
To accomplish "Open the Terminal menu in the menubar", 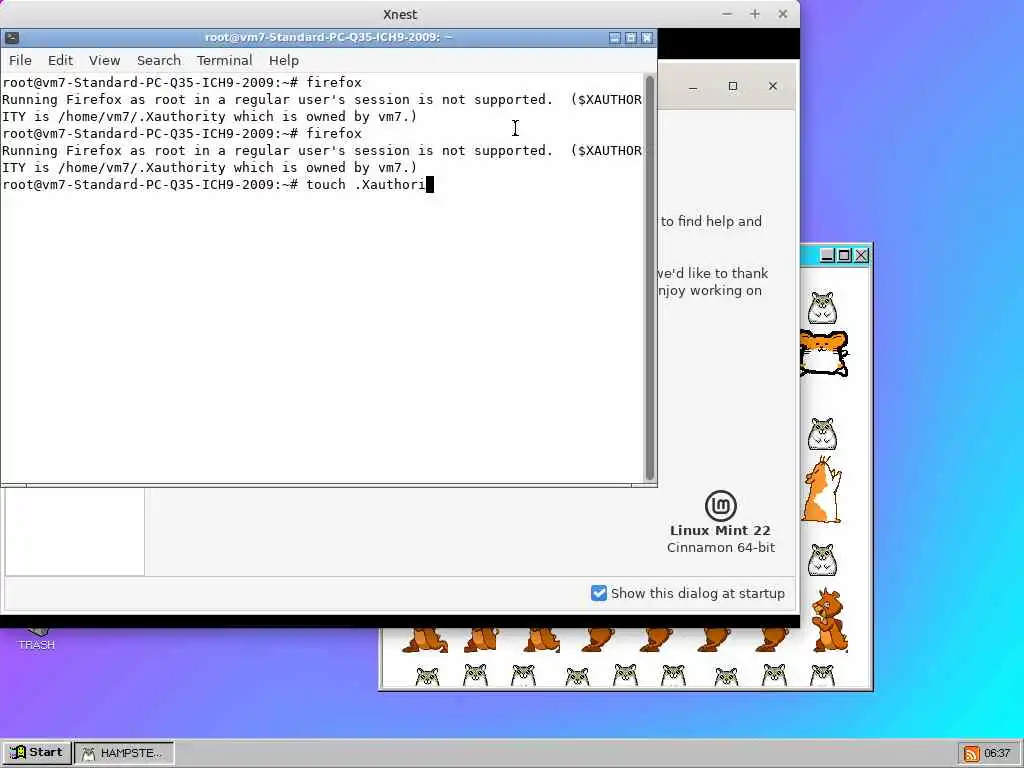I will (224, 60).
